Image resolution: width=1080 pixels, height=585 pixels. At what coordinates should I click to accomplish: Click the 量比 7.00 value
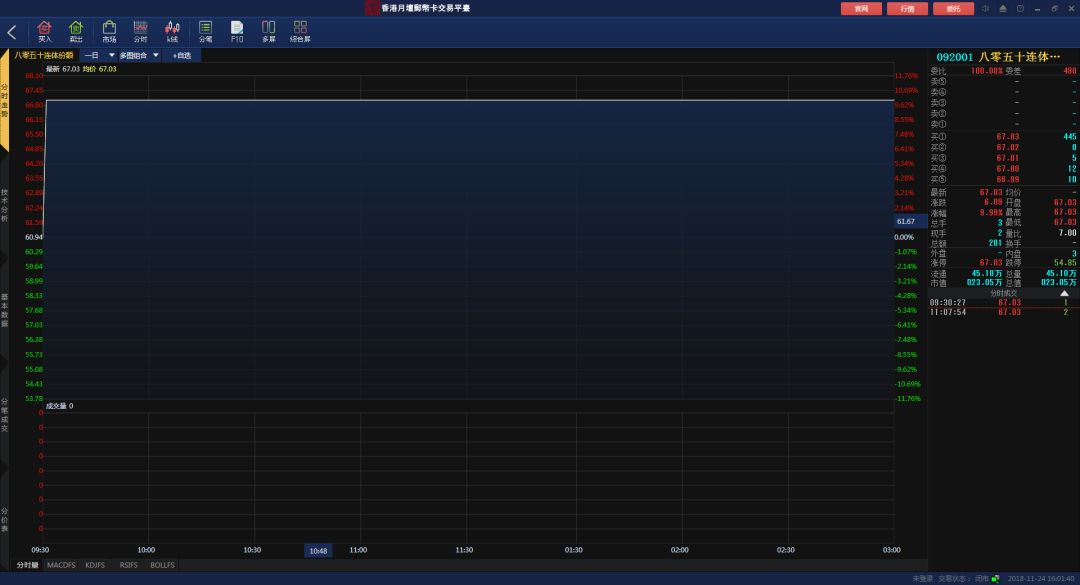(x=1068, y=233)
